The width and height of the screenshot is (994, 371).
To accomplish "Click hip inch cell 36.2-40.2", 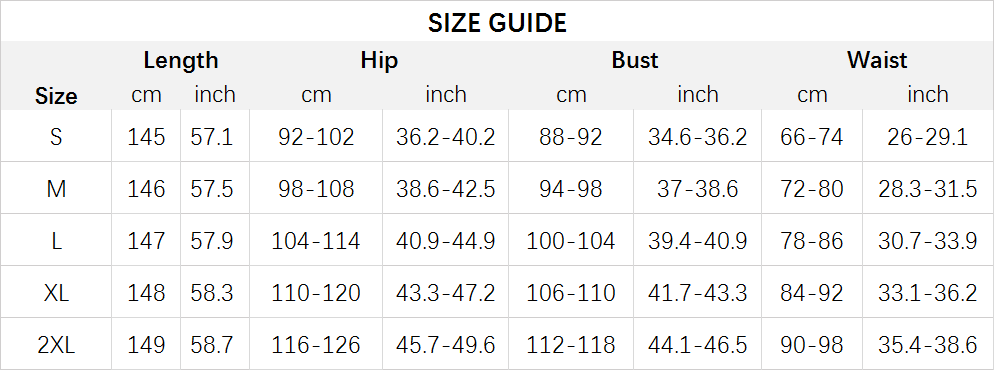I will (446, 136).
